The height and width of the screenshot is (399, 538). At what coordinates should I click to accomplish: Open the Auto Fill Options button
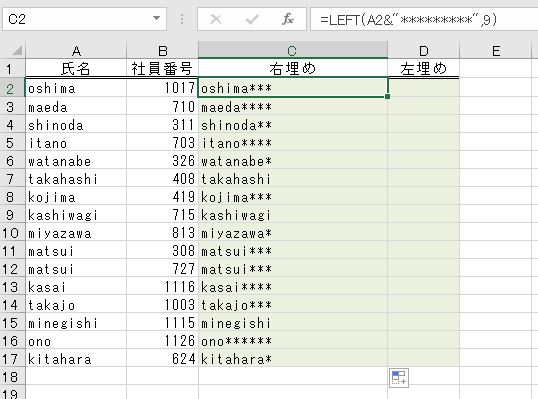[x=399, y=378]
